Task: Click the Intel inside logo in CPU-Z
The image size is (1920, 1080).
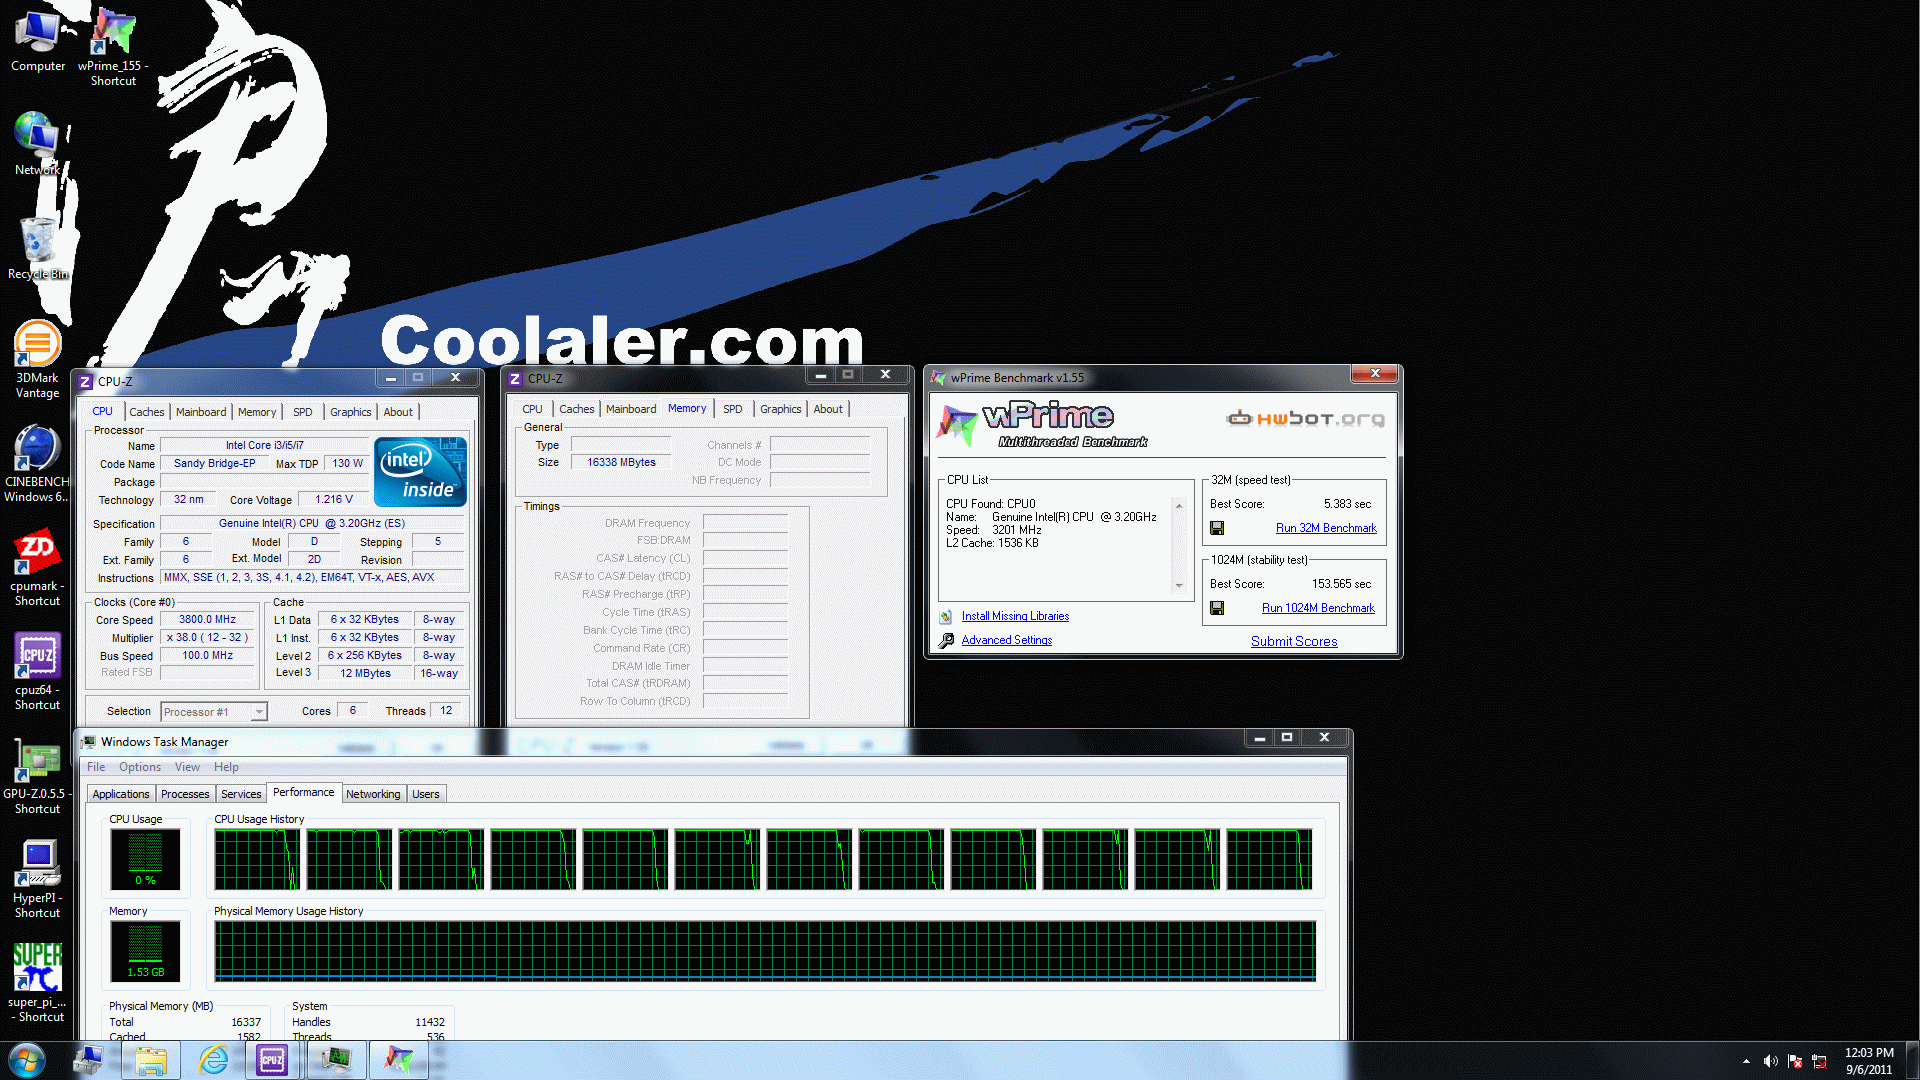Action: [420, 471]
